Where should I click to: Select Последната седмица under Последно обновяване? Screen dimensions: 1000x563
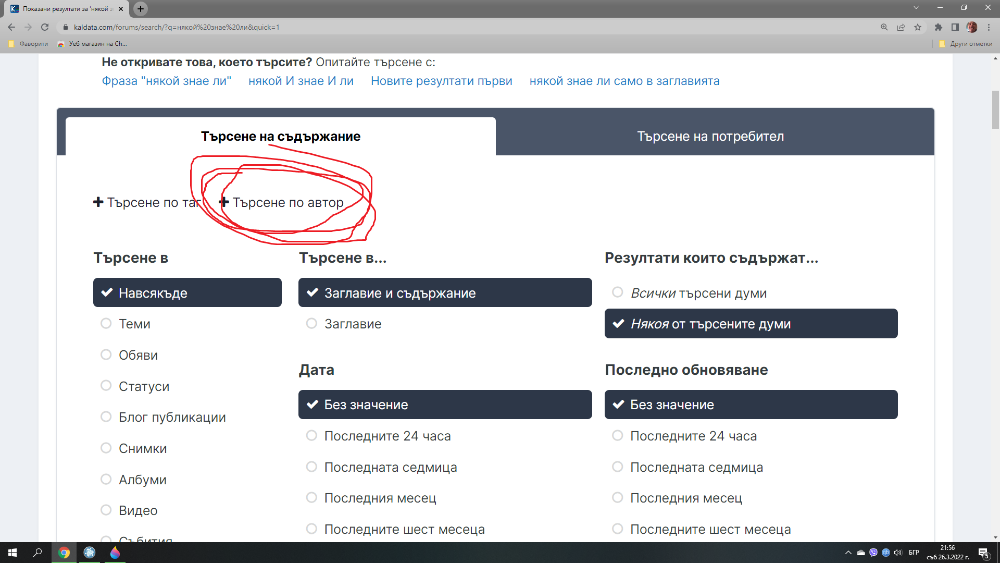pyautogui.click(x=687, y=467)
